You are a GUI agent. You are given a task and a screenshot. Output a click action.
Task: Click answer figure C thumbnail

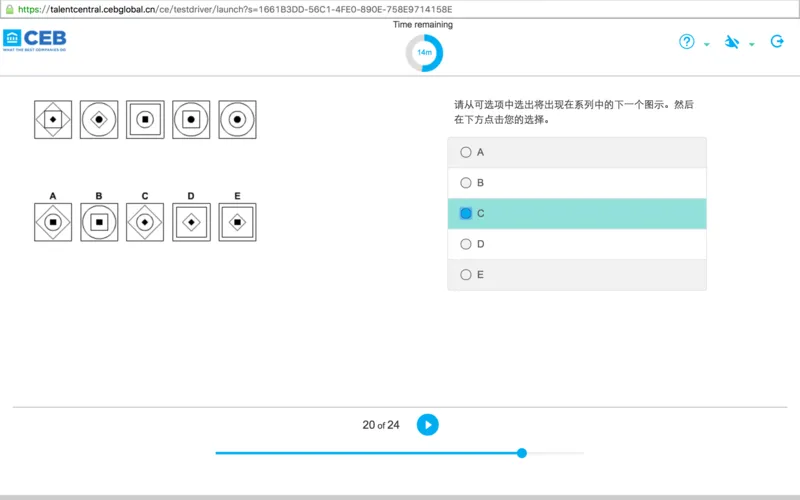coord(145,222)
